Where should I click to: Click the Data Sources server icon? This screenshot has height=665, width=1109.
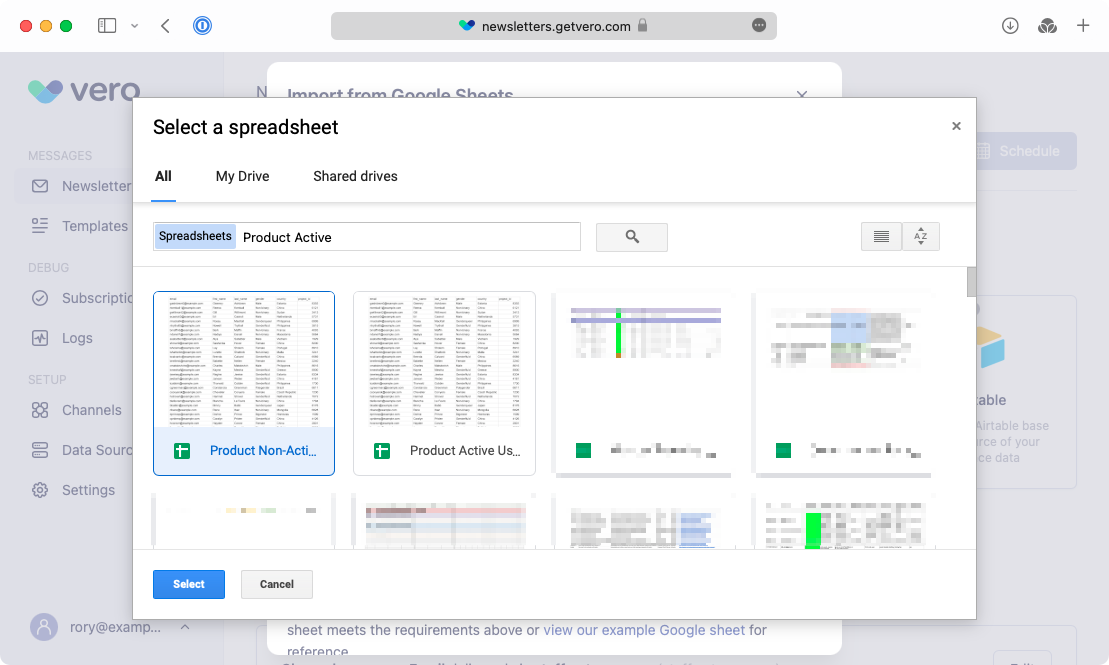pyautogui.click(x=40, y=450)
